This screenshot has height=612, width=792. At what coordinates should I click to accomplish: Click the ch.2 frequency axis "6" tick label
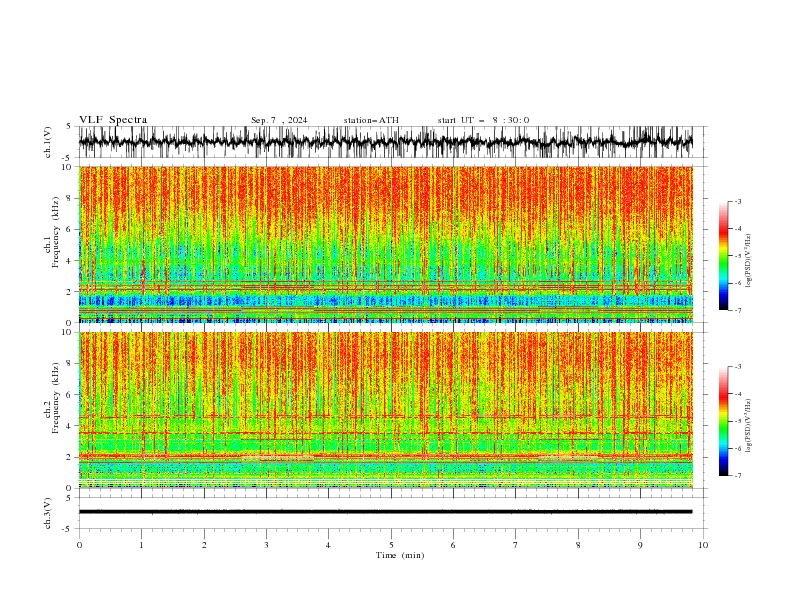click(70, 394)
